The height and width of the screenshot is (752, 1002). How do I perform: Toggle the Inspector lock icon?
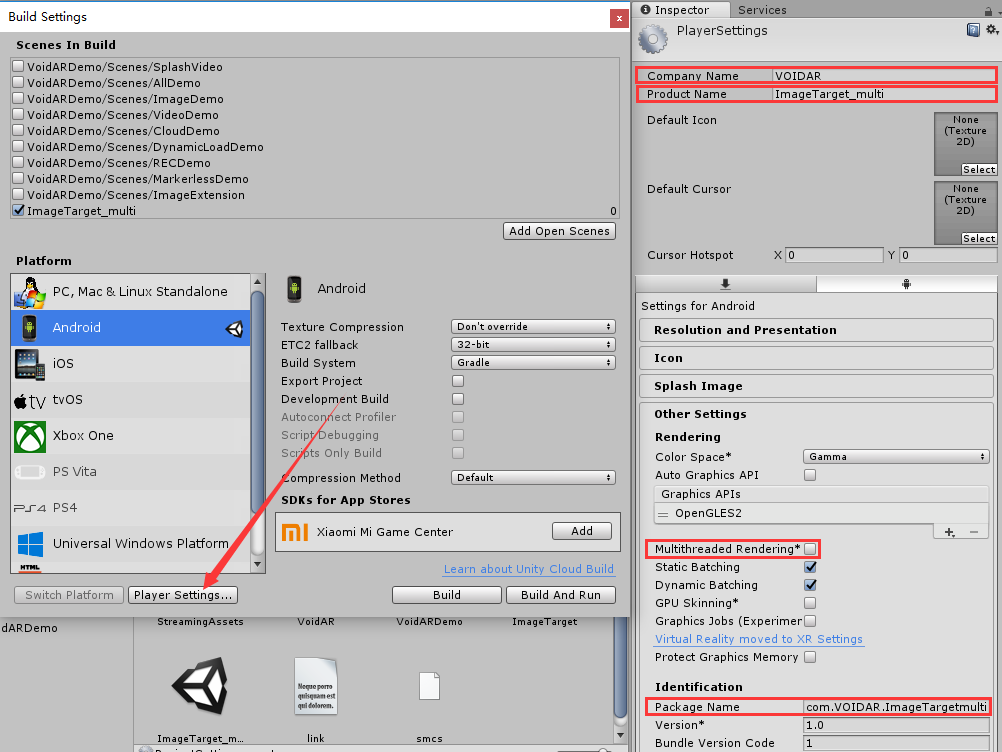[x=988, y=10]
